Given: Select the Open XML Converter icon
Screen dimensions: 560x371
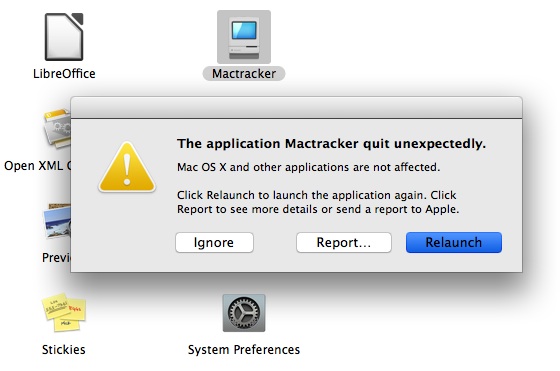Looking at the screenshot, I should pos(57,130).
